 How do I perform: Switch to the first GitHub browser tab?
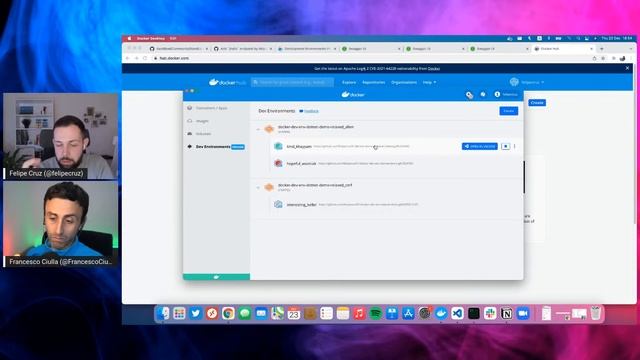pyautogui.click(x=178, y=49)
